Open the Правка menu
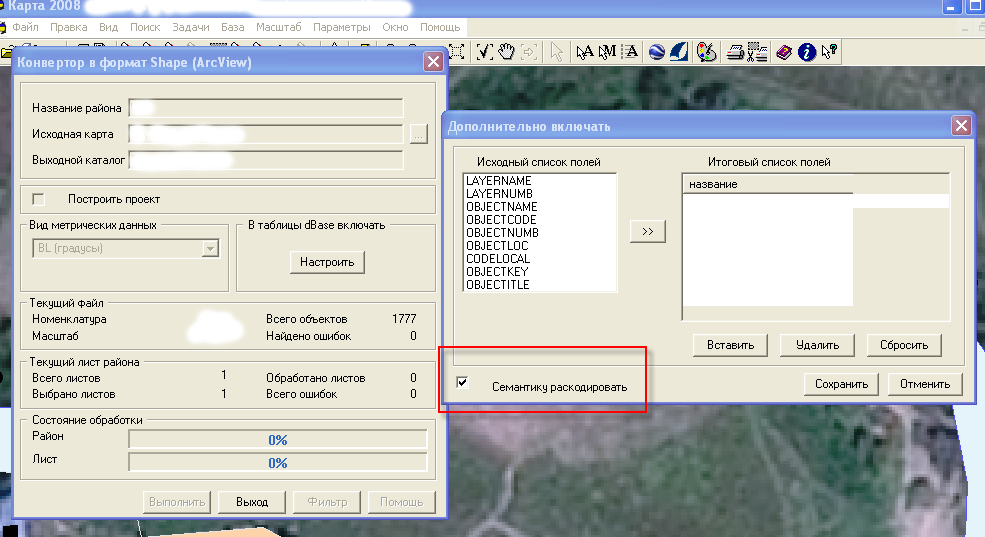The width and height of the screenshot is (985, 537). click(x=68, y=27)
